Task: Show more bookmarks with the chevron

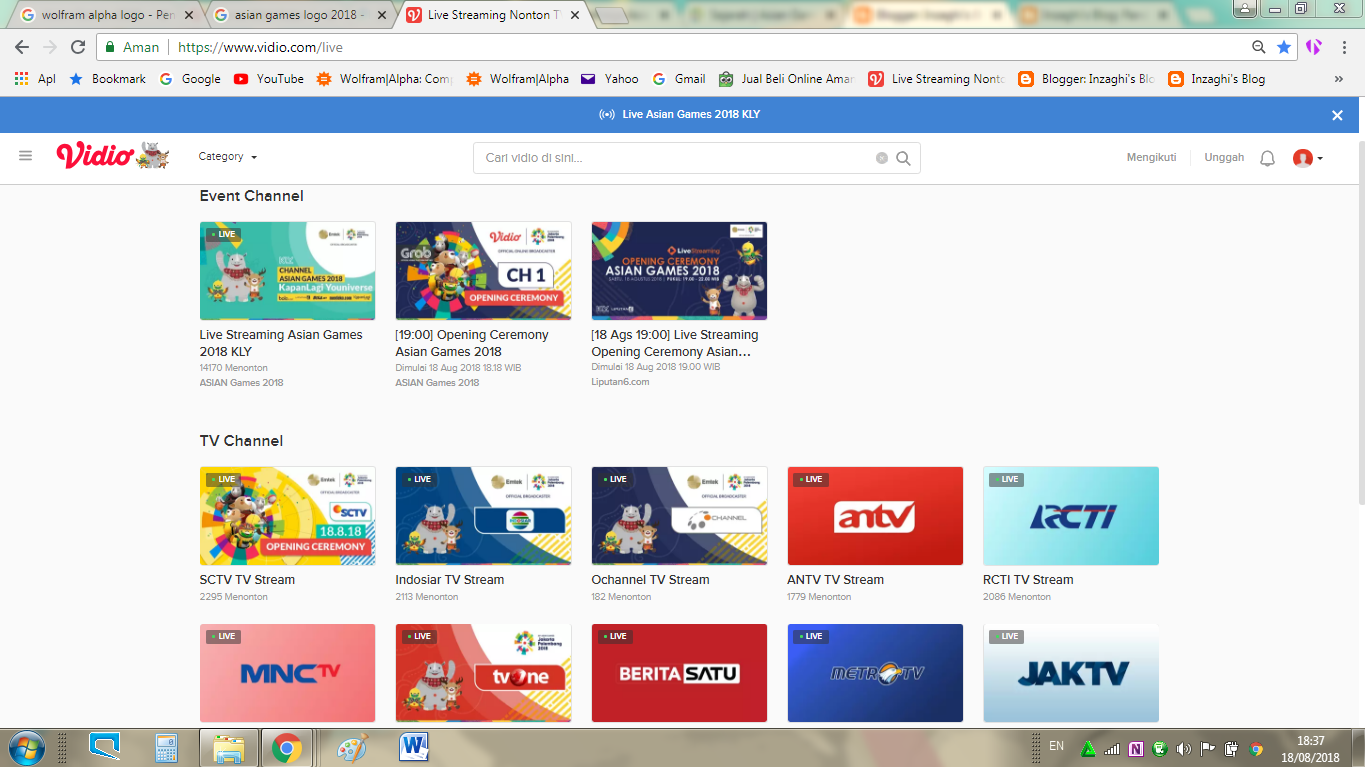Action: click(x=1339, y=79)
